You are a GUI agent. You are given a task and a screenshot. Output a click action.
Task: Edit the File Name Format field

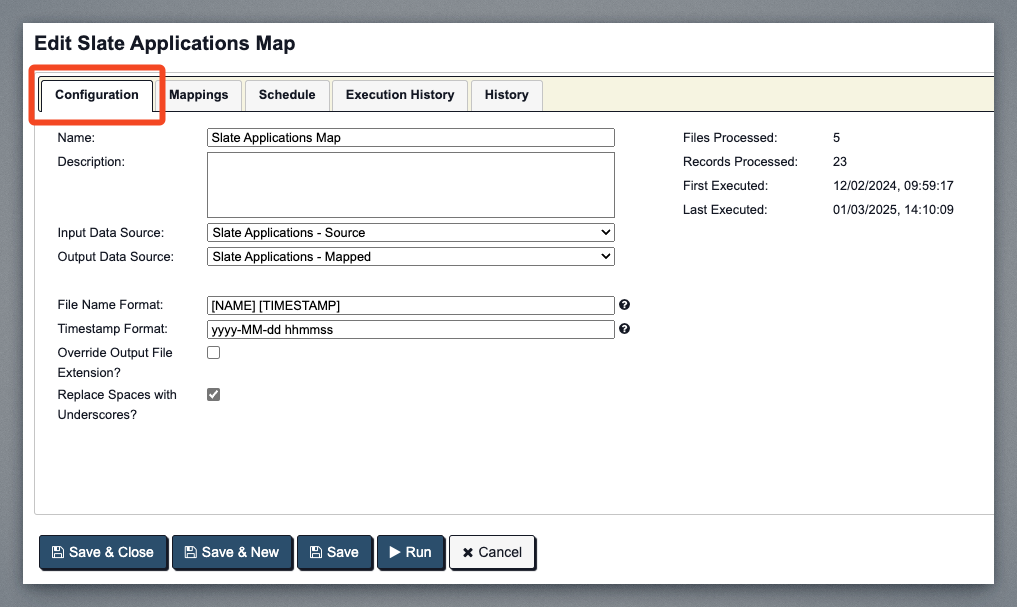click(410, 305)
